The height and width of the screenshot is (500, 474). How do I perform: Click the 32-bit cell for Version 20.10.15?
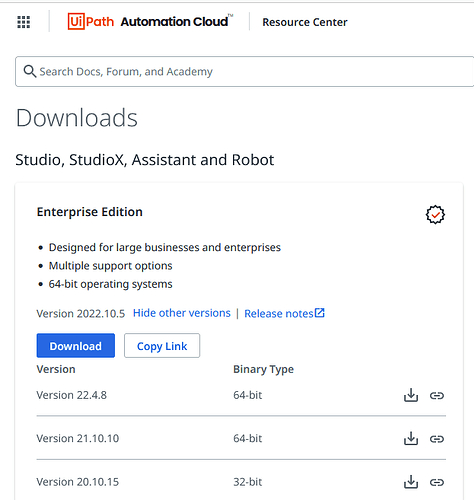[x=248, y=482]
